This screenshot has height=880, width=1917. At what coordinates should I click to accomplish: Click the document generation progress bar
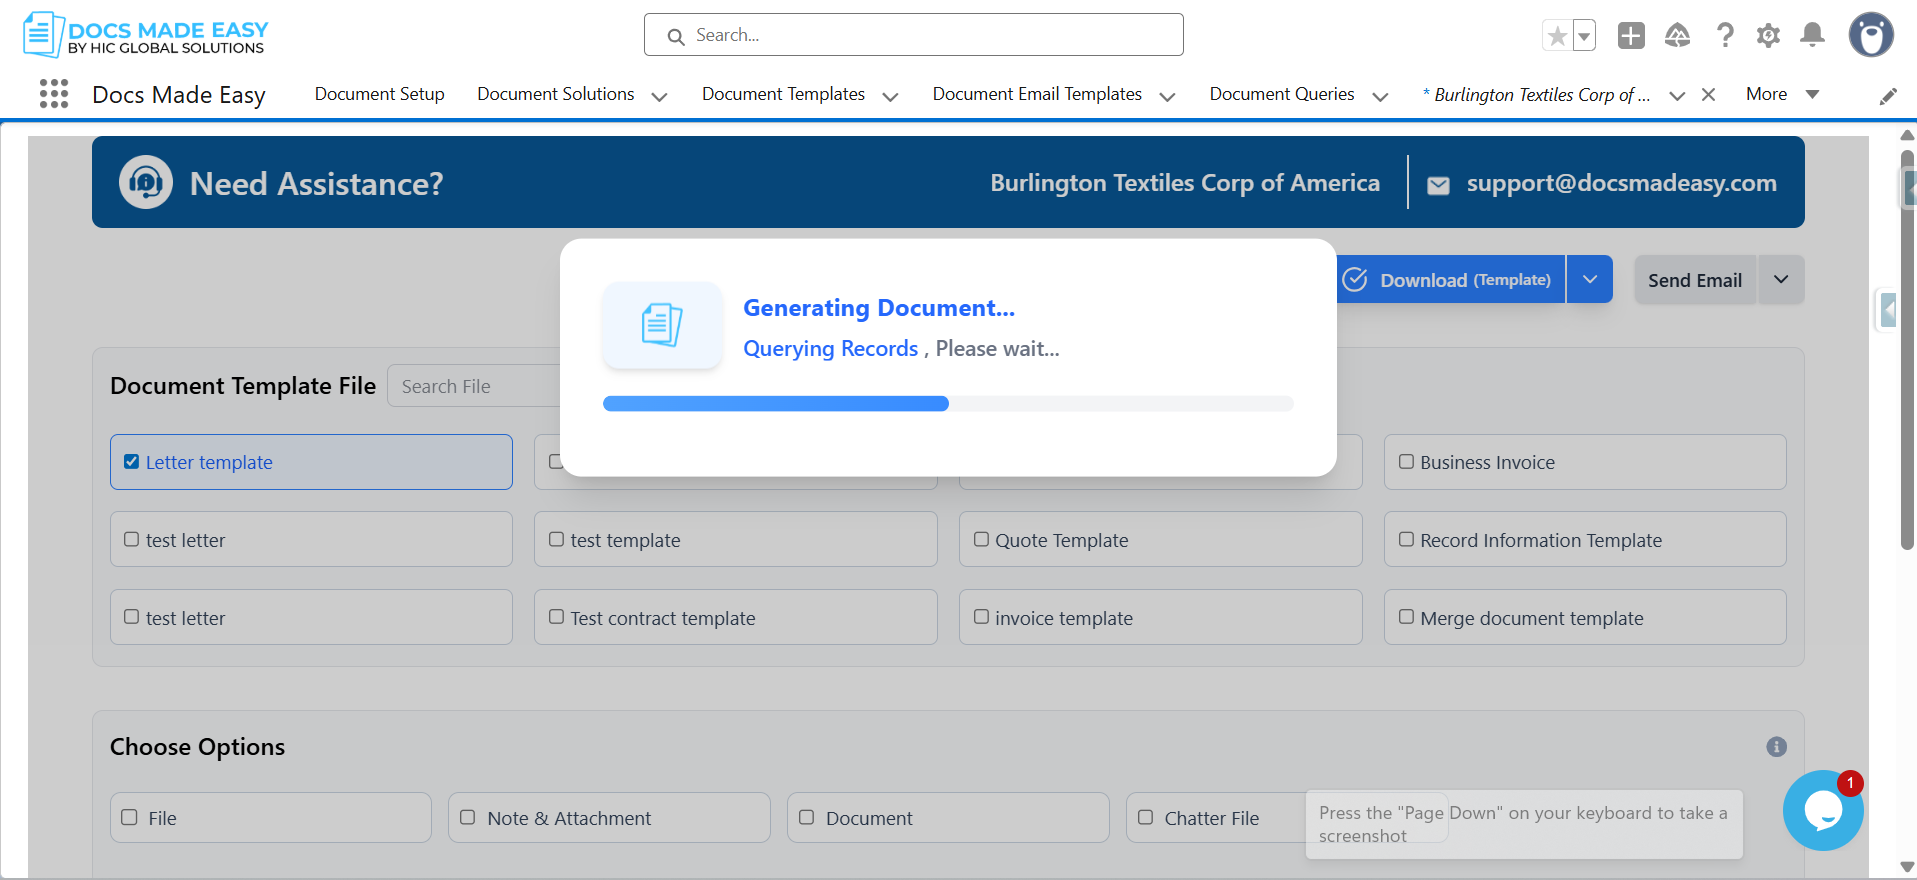[948, 404]
